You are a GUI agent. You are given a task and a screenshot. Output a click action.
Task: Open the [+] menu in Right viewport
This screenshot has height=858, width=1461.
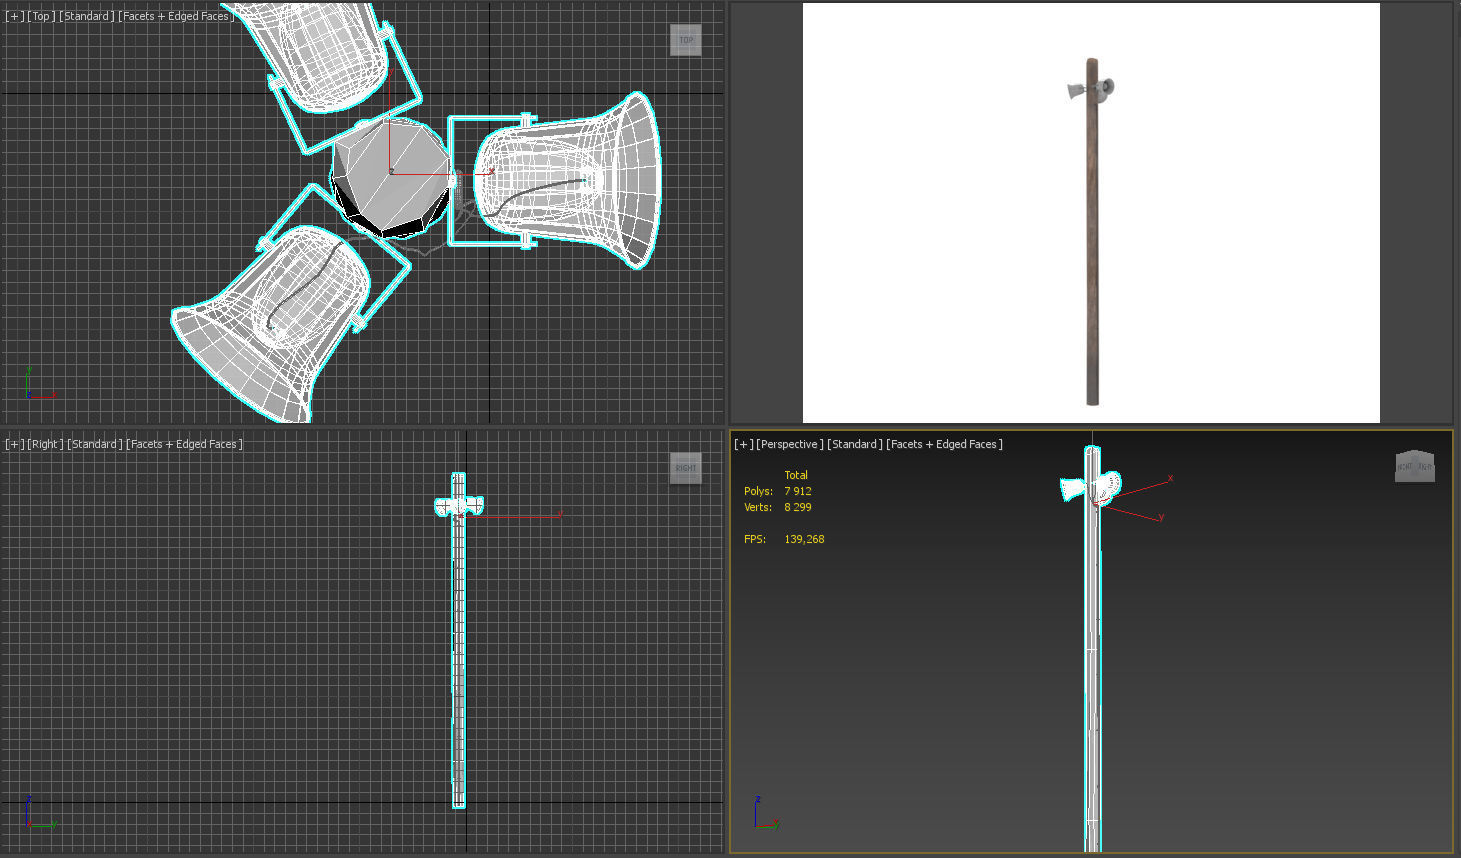(x=15, y=444)
